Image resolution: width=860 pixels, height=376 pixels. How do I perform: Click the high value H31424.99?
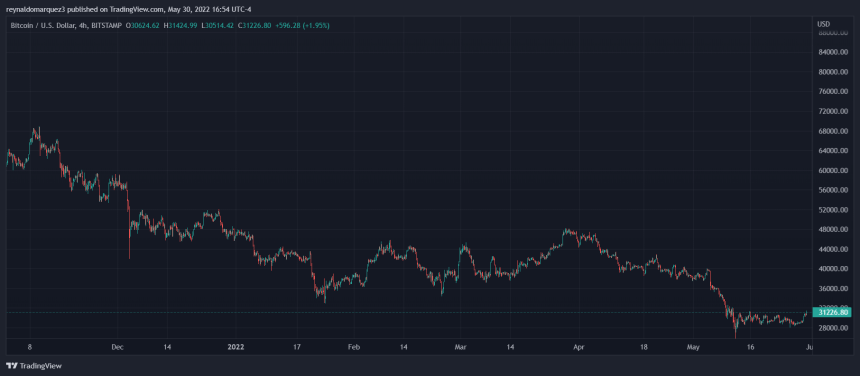(180, 25)
